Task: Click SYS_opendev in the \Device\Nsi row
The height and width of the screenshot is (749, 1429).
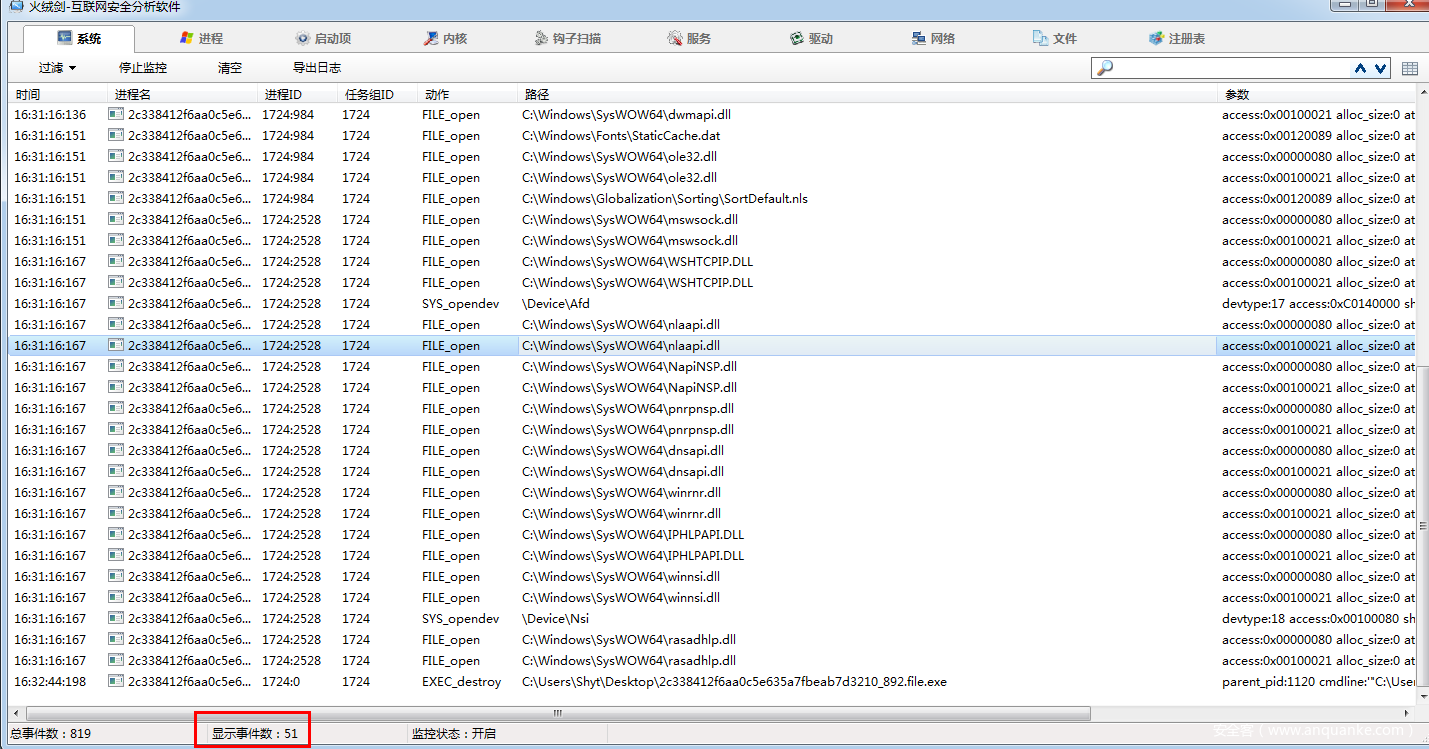Action: pos(460,619)
